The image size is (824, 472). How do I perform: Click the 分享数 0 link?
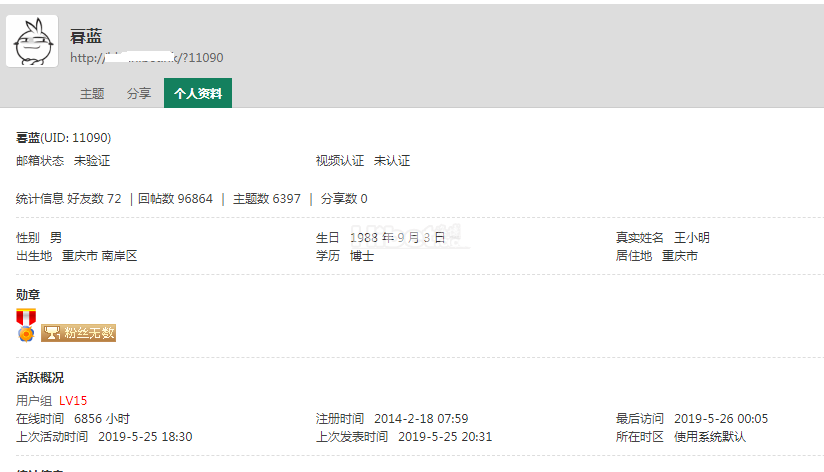(x=343, y=199)
